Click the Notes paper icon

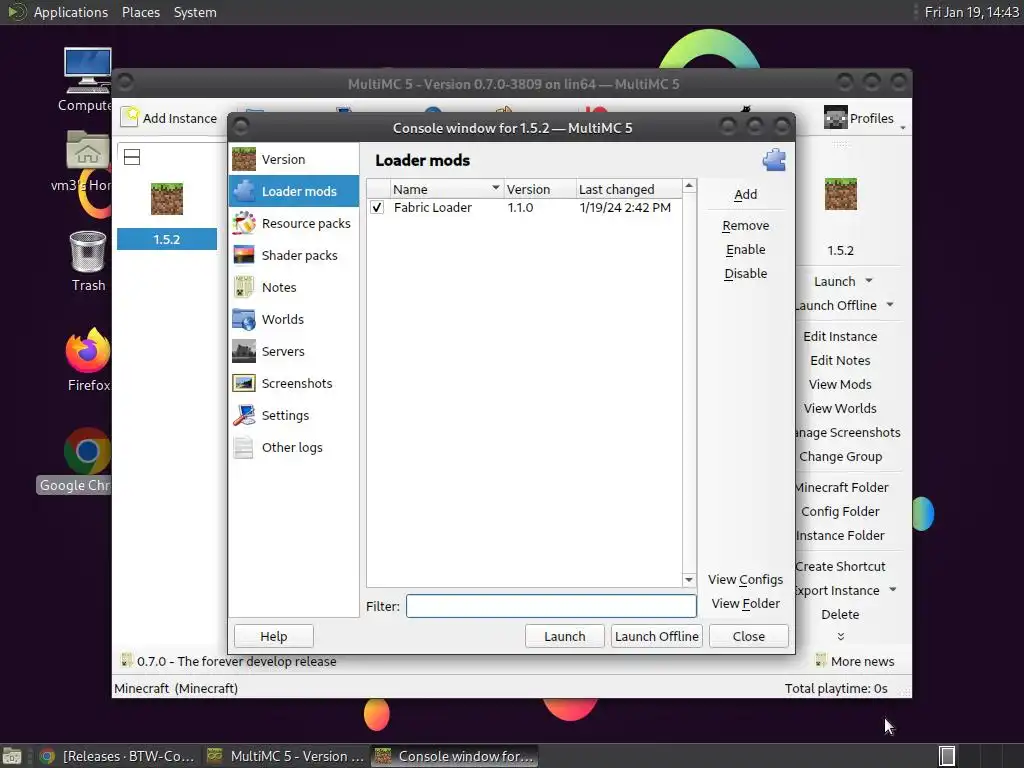244,287
